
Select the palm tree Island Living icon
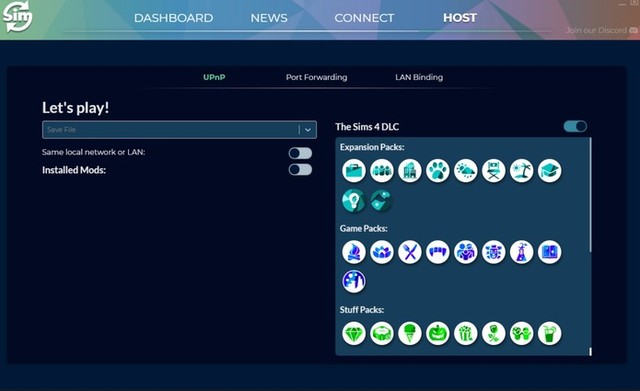coord(521,170)
